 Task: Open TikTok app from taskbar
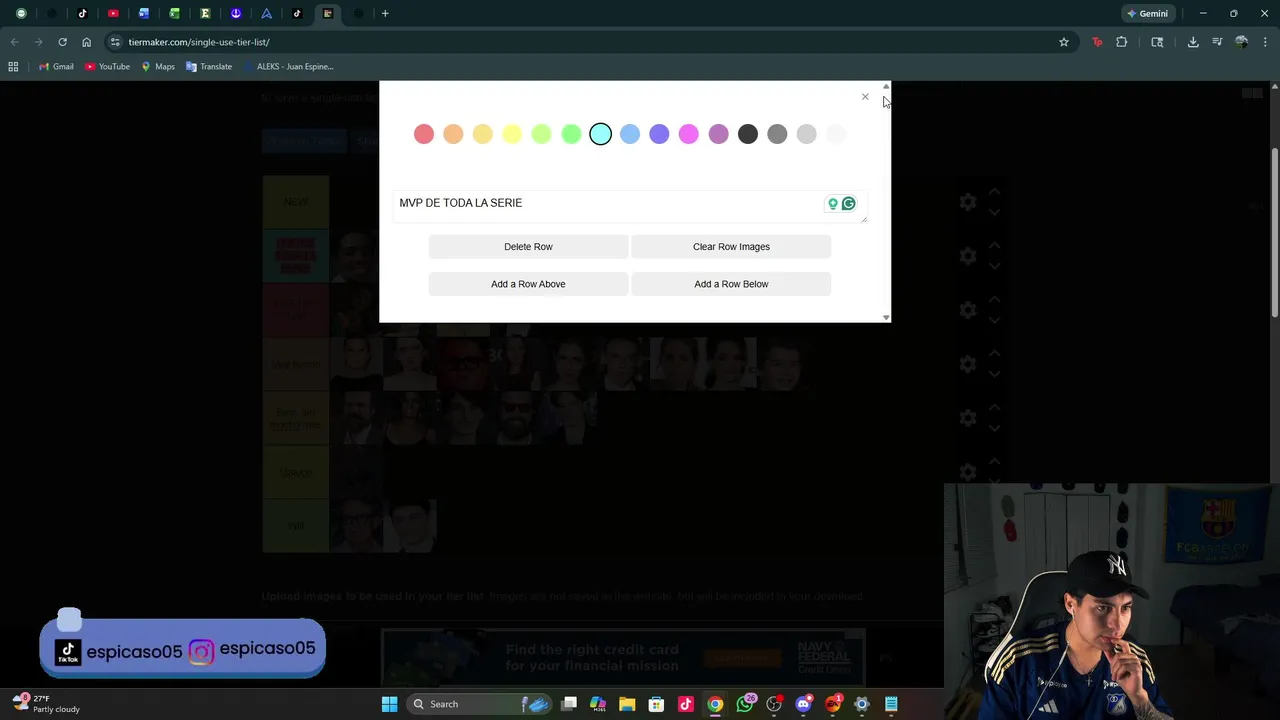(x=686, y=704)
